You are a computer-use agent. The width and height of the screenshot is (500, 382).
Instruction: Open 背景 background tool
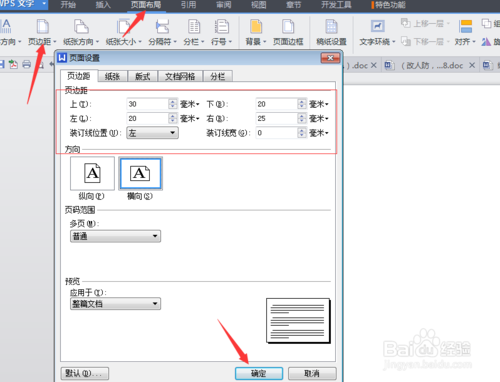256,33
